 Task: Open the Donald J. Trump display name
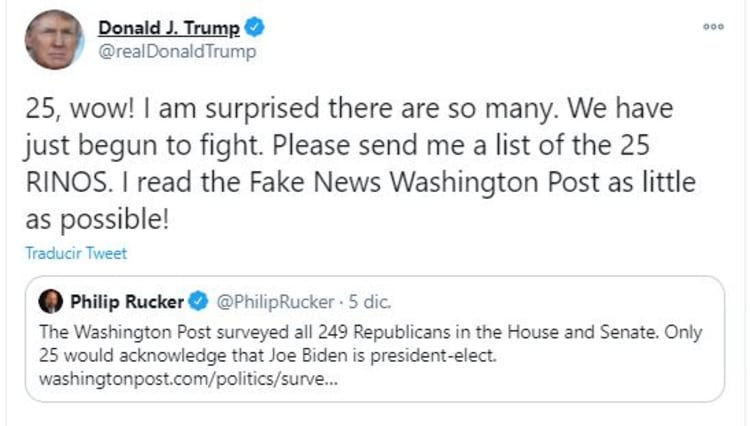[x=169, y=28]
